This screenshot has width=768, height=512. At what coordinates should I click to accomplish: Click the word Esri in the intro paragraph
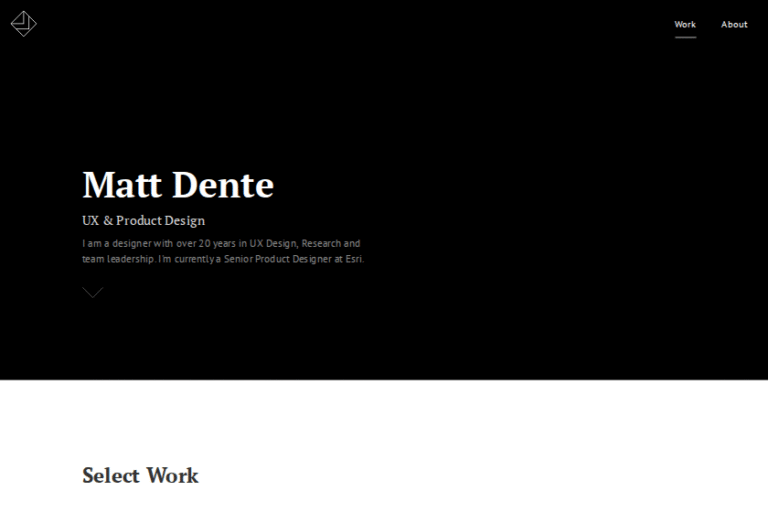click(354, 259)
